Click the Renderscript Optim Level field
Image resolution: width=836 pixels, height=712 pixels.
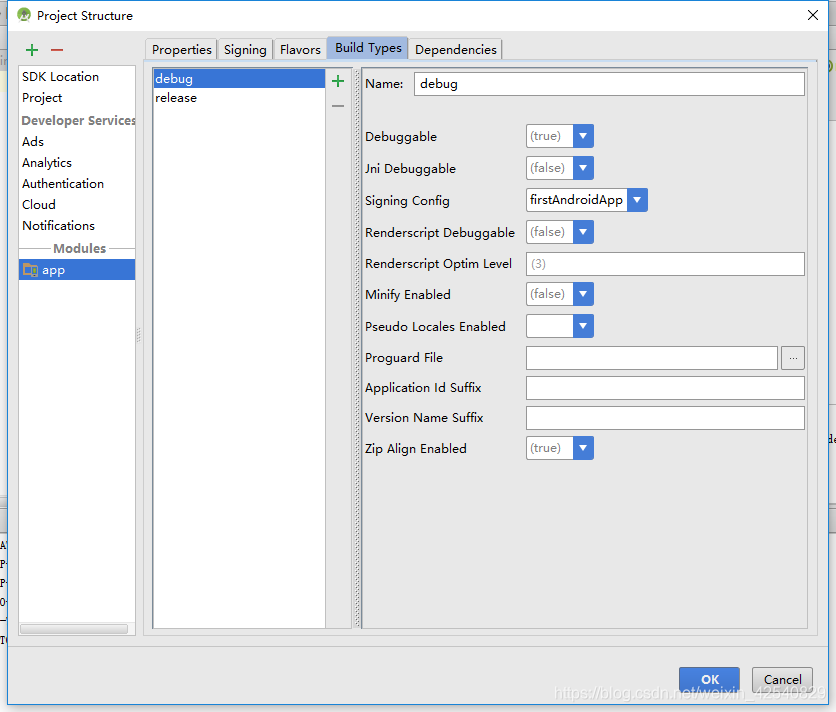[x=665, y=264]
